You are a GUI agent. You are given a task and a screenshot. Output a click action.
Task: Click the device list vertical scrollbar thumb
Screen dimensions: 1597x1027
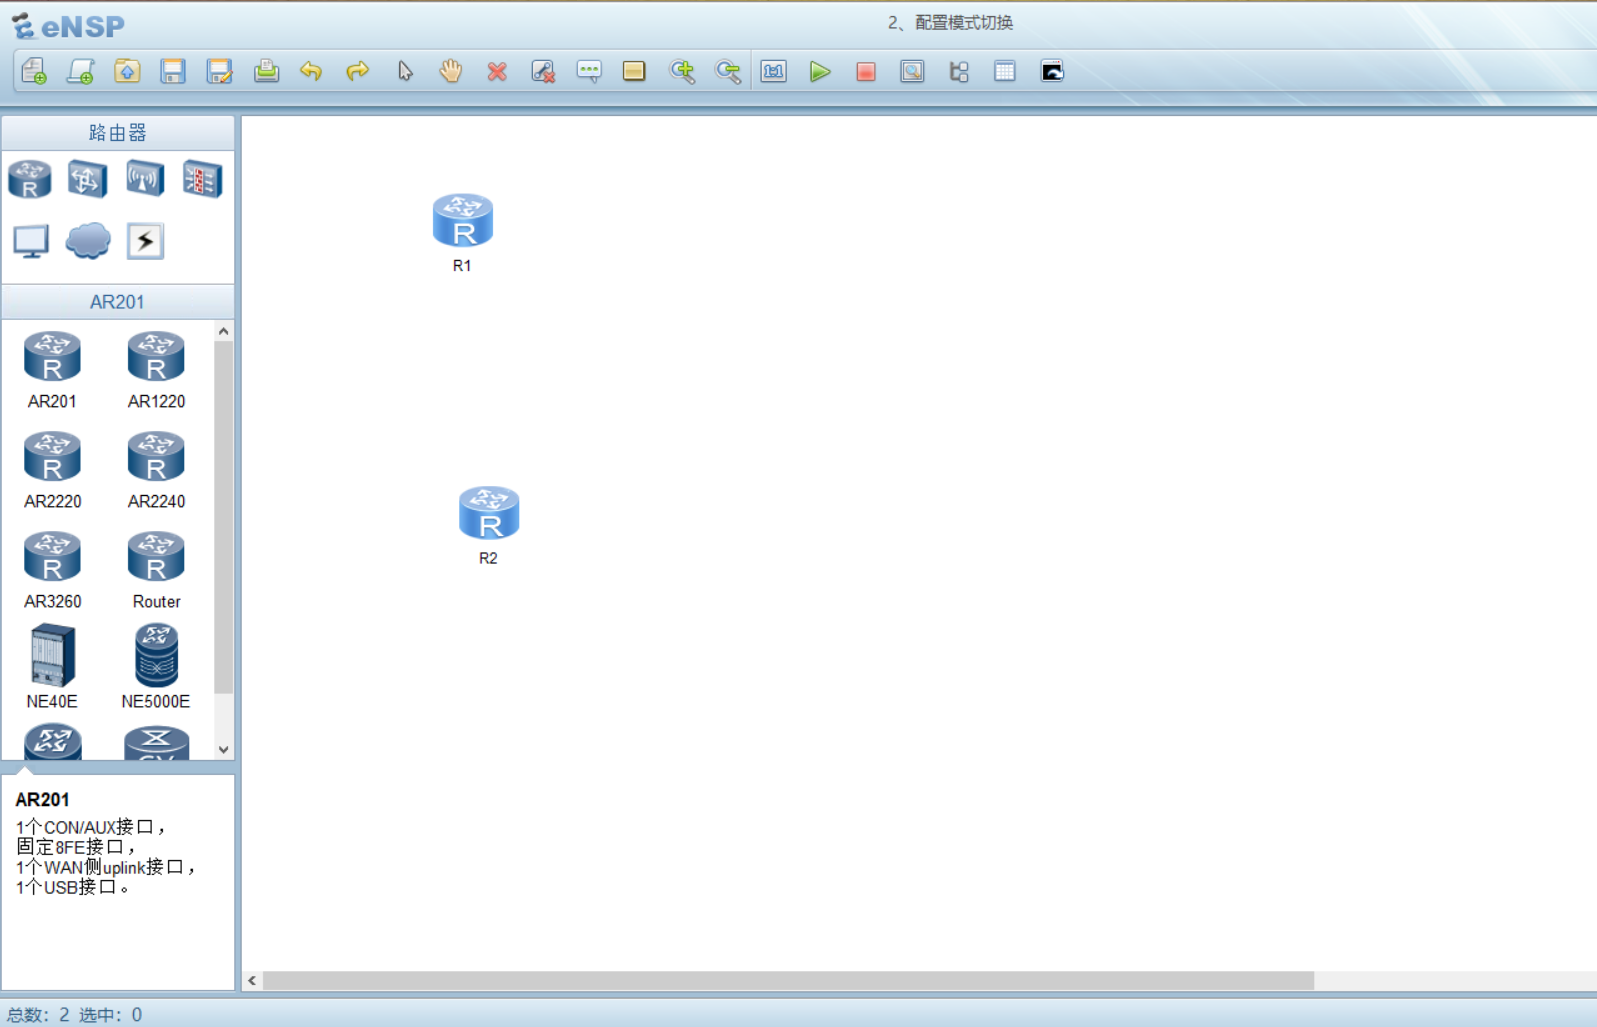224,517
